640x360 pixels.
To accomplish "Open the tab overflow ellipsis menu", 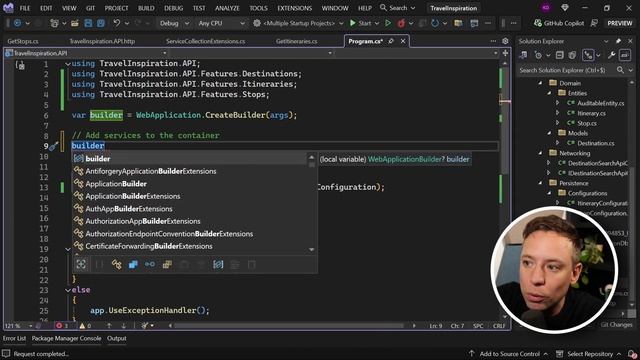I will click(x=493, y=41).
